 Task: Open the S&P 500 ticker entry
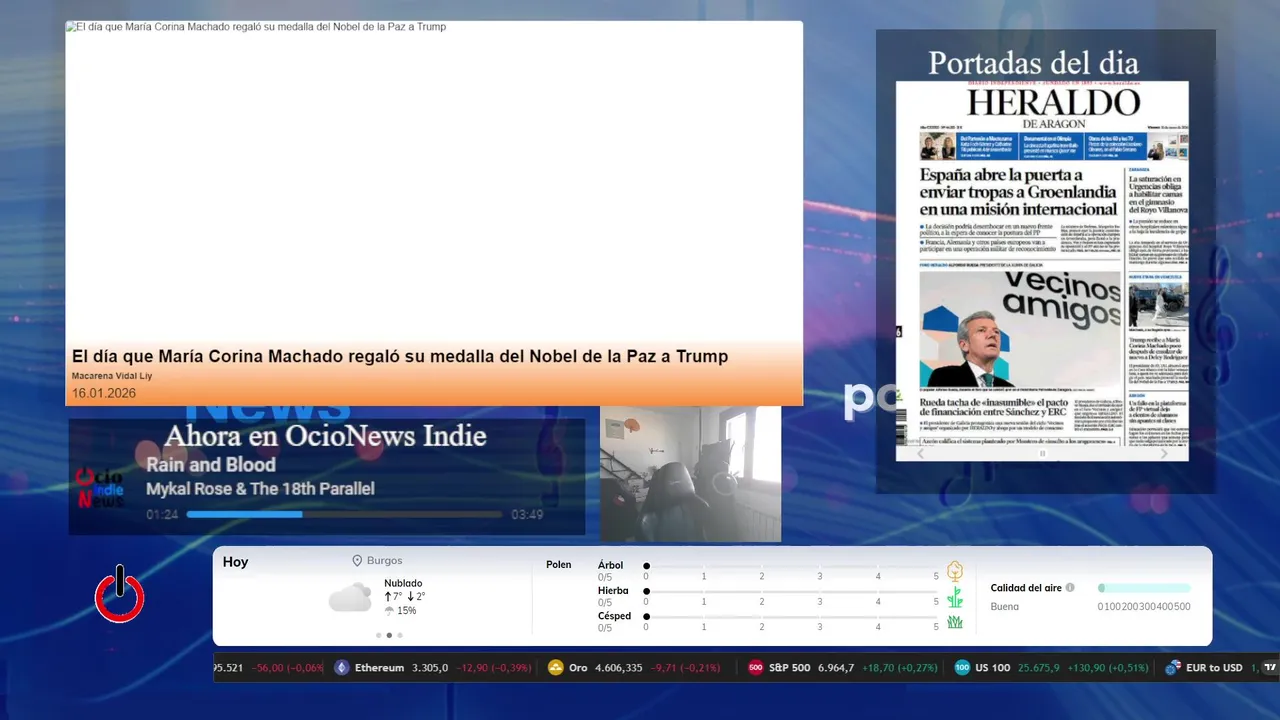pyautogui.click(x=844, y=668)
